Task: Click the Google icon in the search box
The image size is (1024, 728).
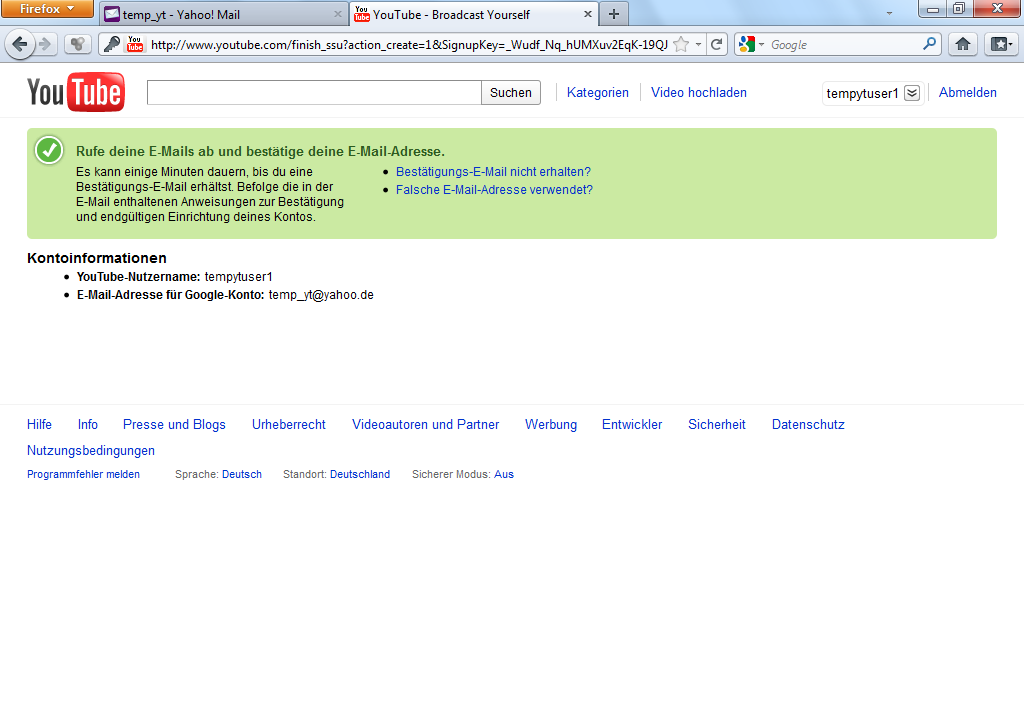Action: [x=746, y=44]
